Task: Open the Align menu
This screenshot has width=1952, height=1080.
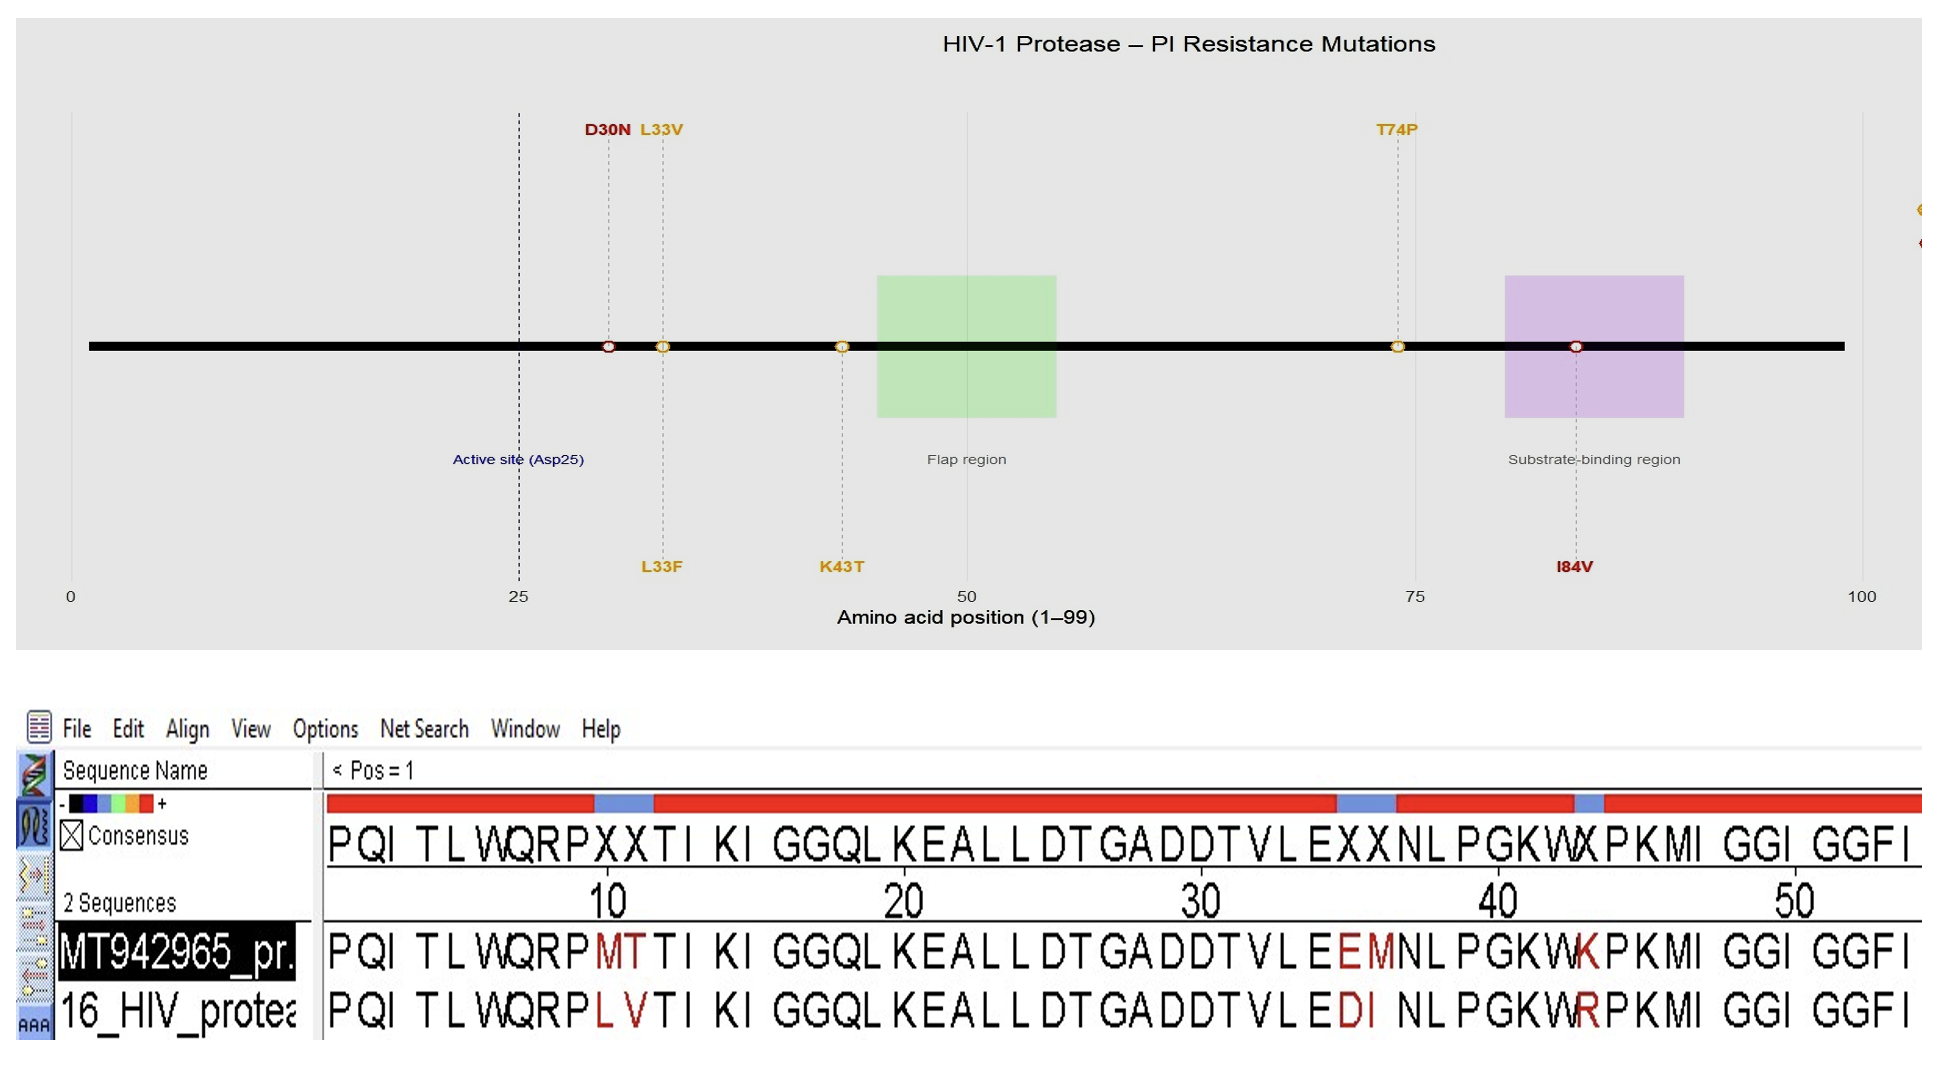Action: 188,728
